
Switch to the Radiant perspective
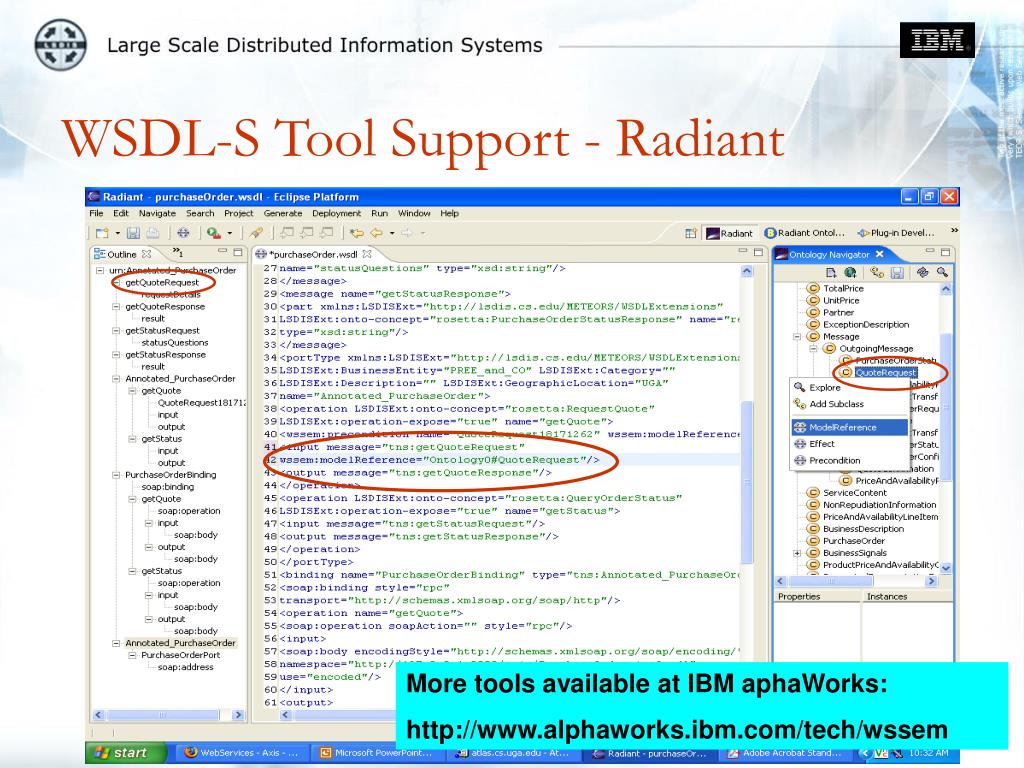730,233
